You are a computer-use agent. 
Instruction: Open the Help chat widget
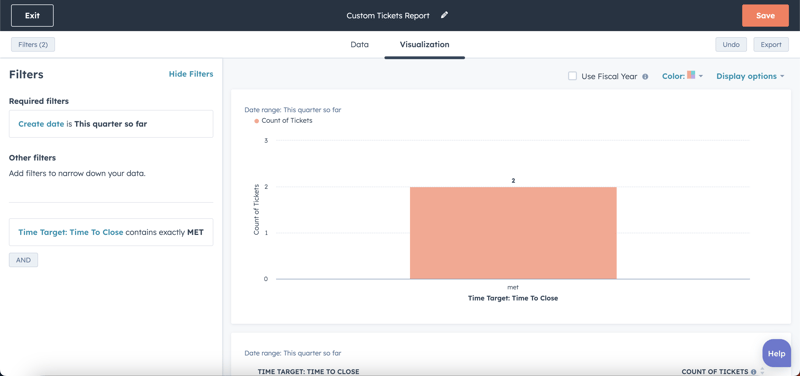click(x=776, y=354)
